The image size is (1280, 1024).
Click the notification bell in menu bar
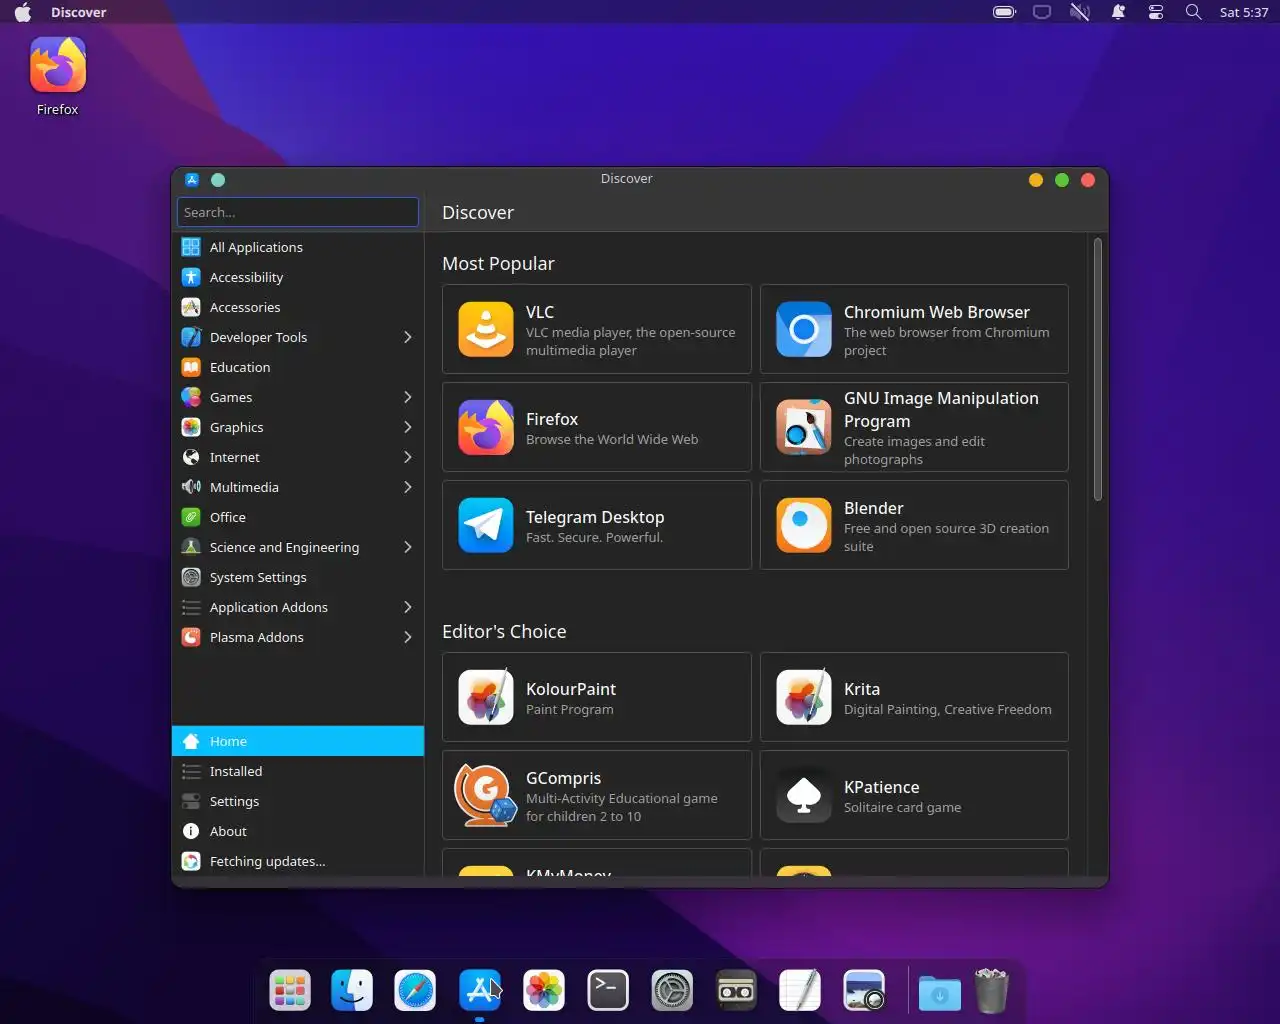click(1118, 12)
